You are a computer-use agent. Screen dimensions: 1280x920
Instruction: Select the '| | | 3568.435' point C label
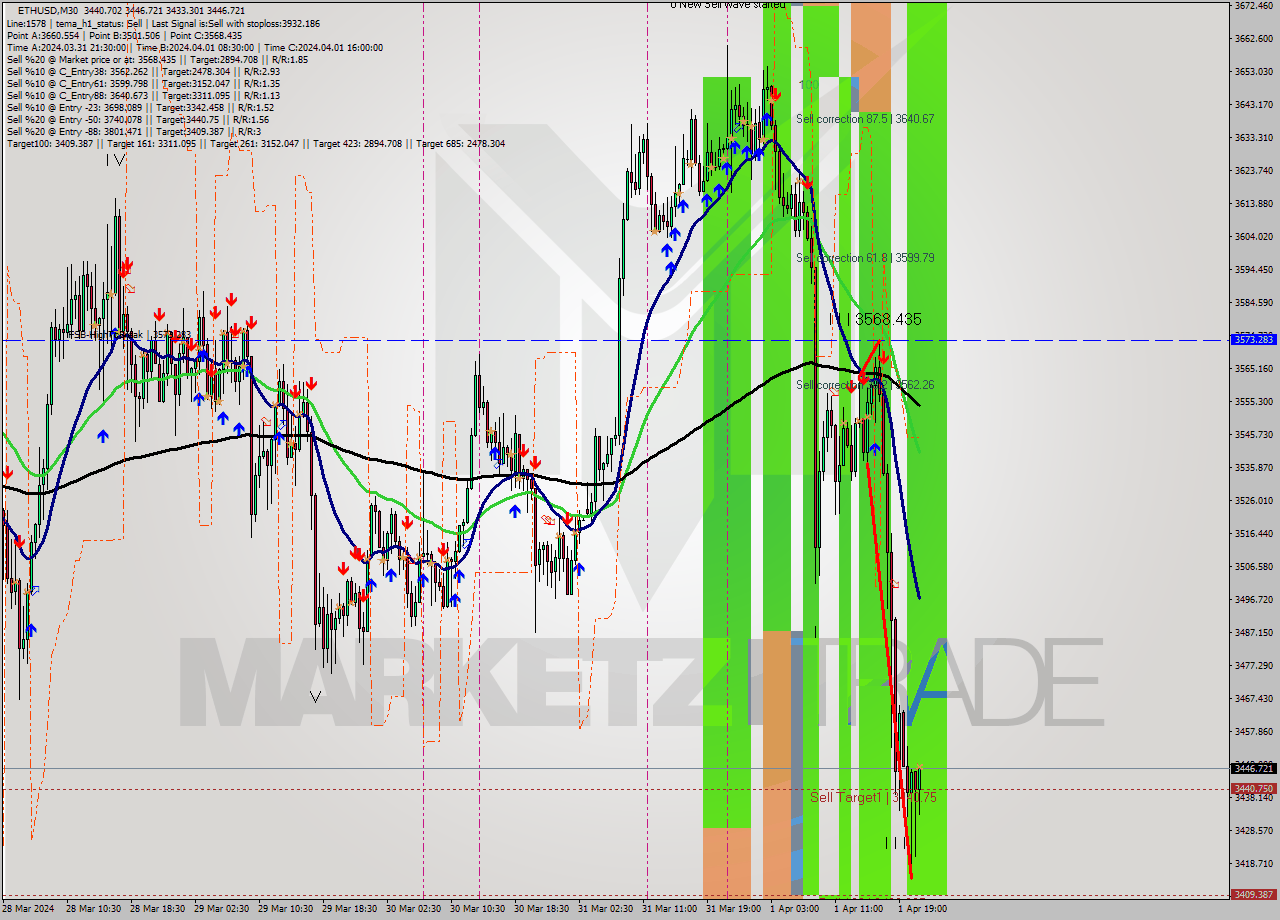point(875,319)
